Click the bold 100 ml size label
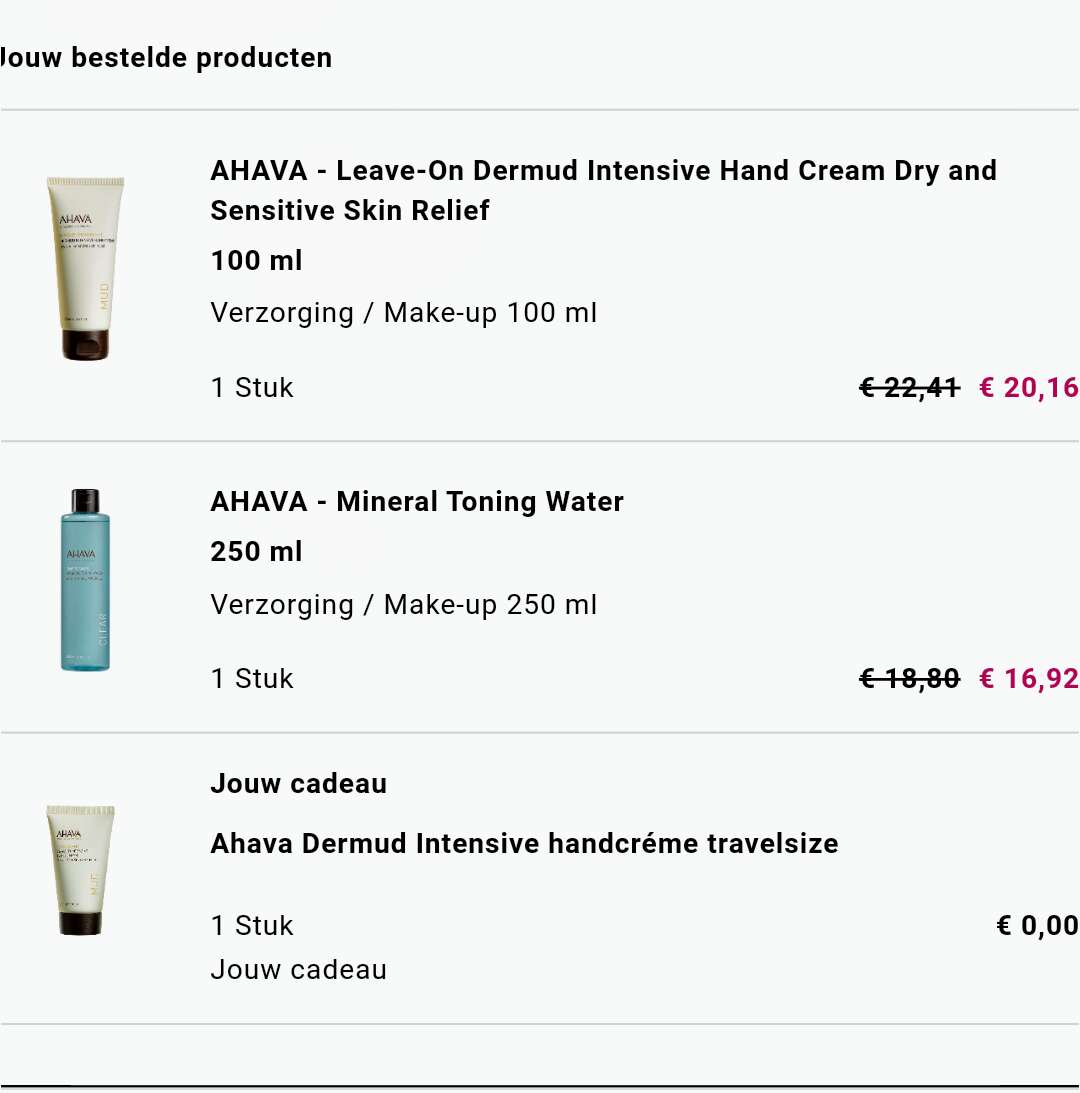 (257, 261)
